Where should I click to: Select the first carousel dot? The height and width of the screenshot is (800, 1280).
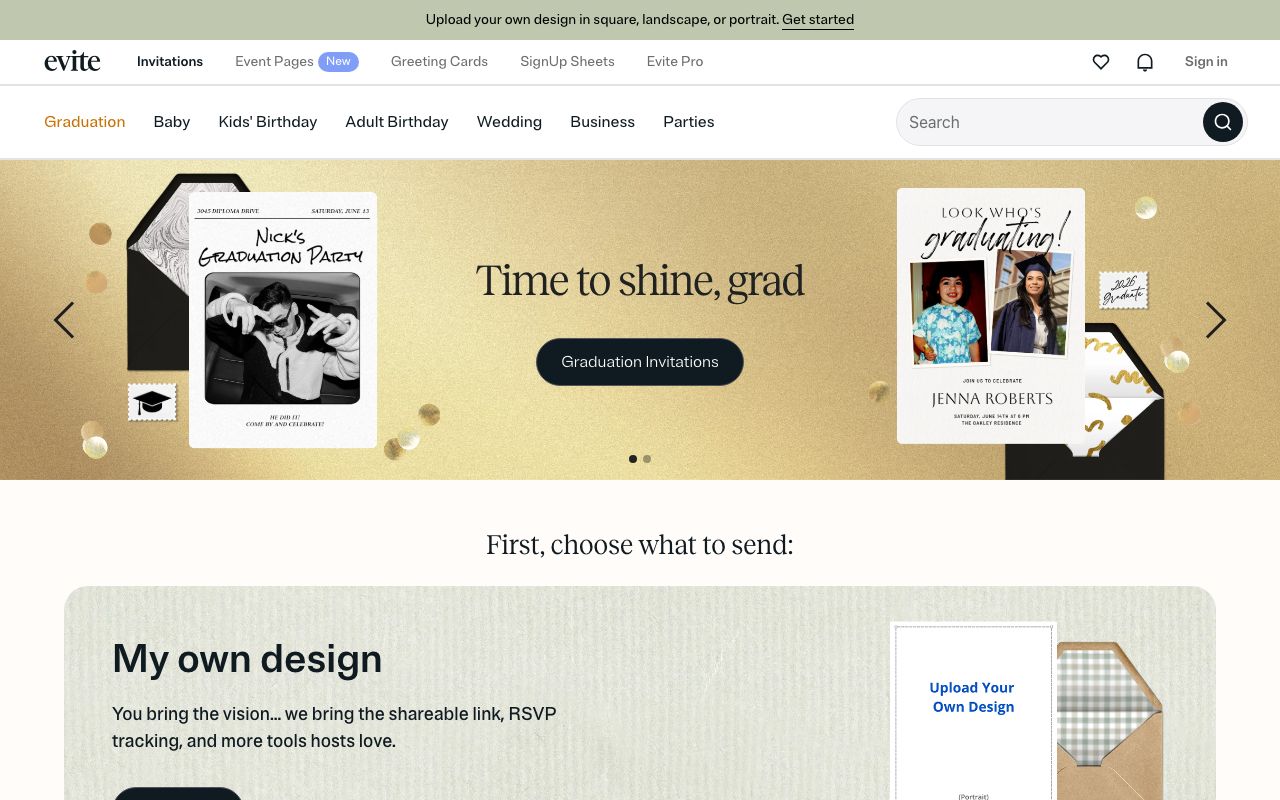[x=633, y=459]
